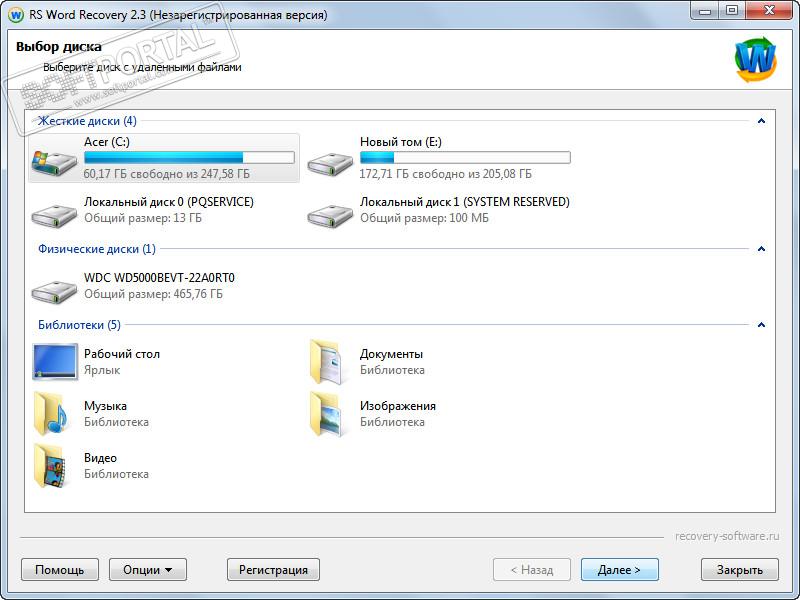Click the Физические диски (1) heading

coord(97,249)
